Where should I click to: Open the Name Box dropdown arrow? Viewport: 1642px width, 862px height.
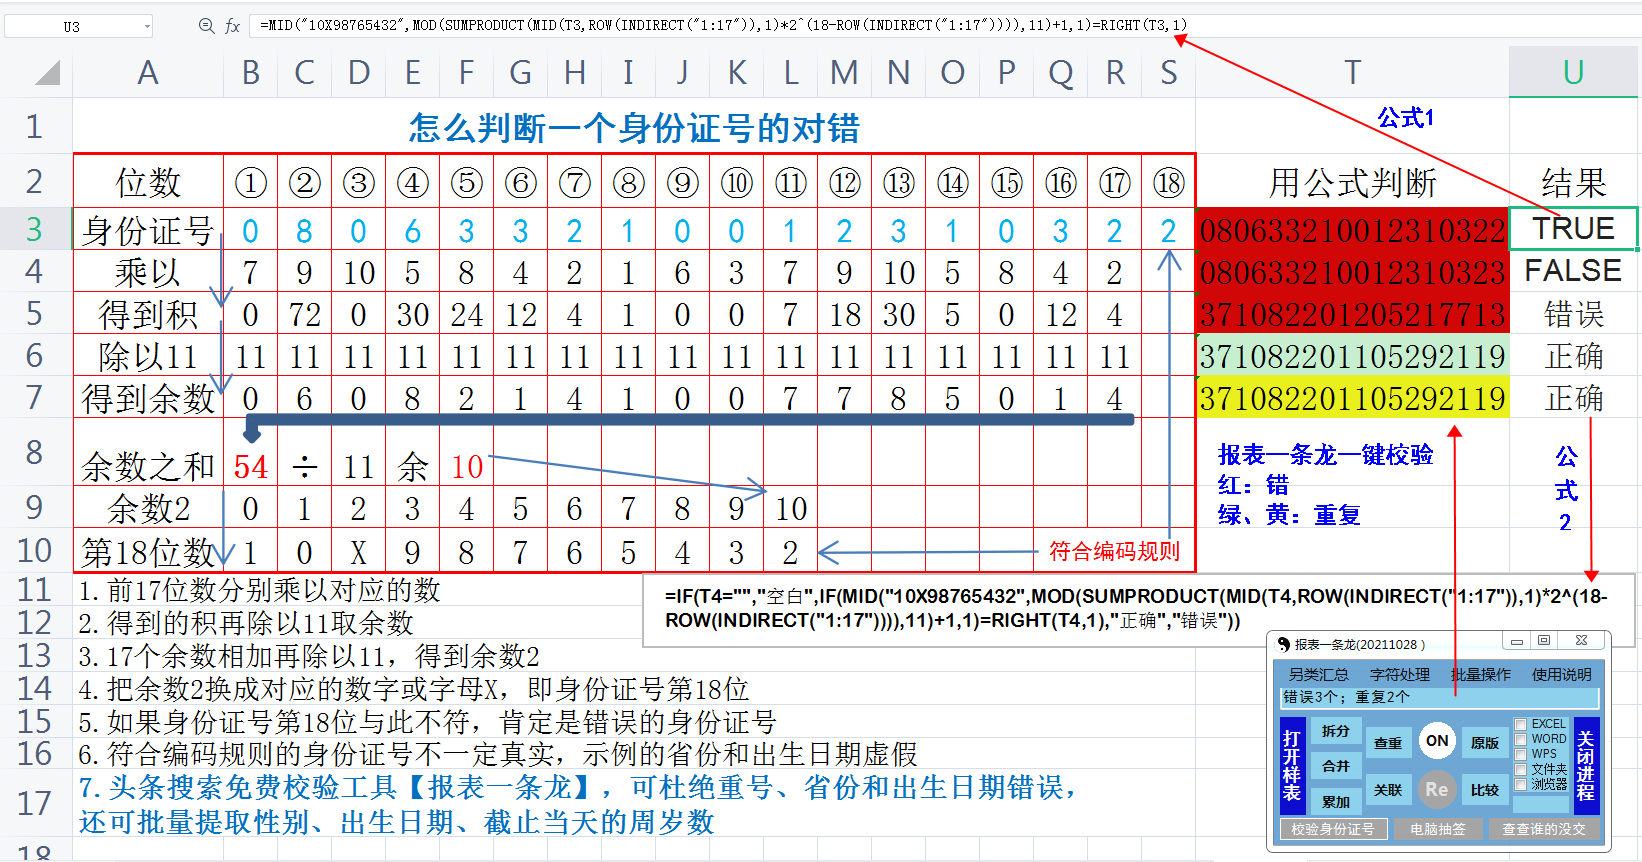click(x=147, y=26)
